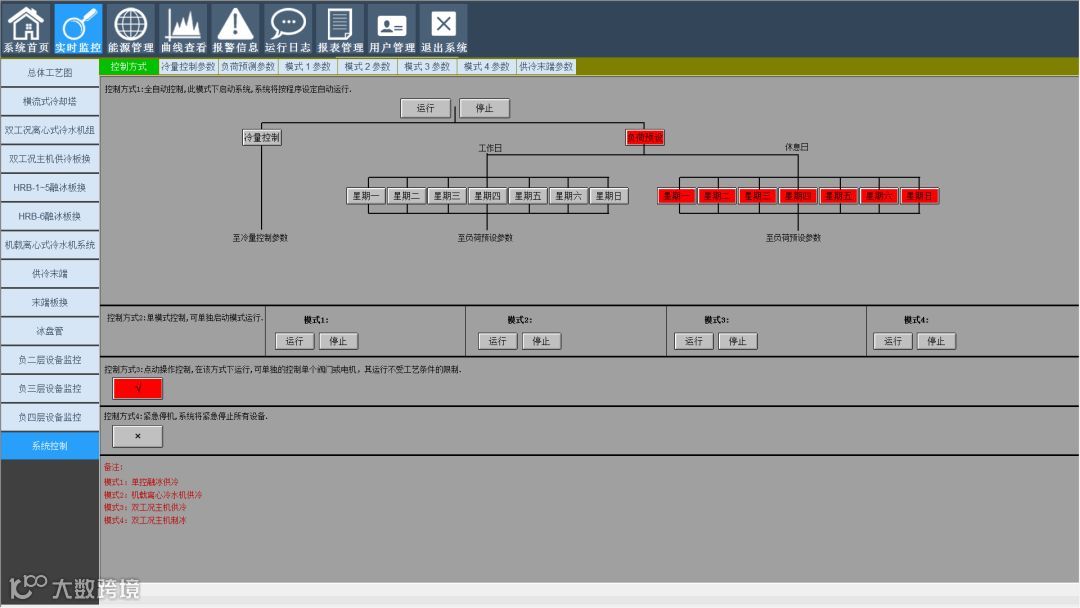Switch to 冷量控制参数 tab
1080x608 pixels.
(188, 67)
